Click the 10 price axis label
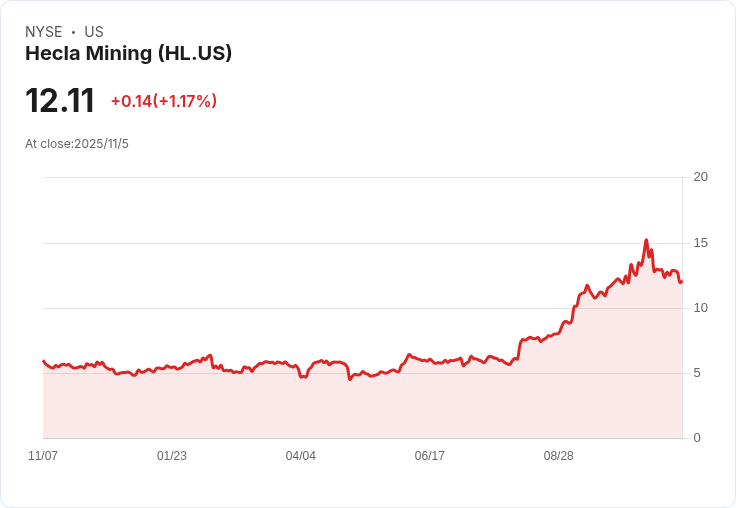The image size is (736, 508). click(701, 308)
